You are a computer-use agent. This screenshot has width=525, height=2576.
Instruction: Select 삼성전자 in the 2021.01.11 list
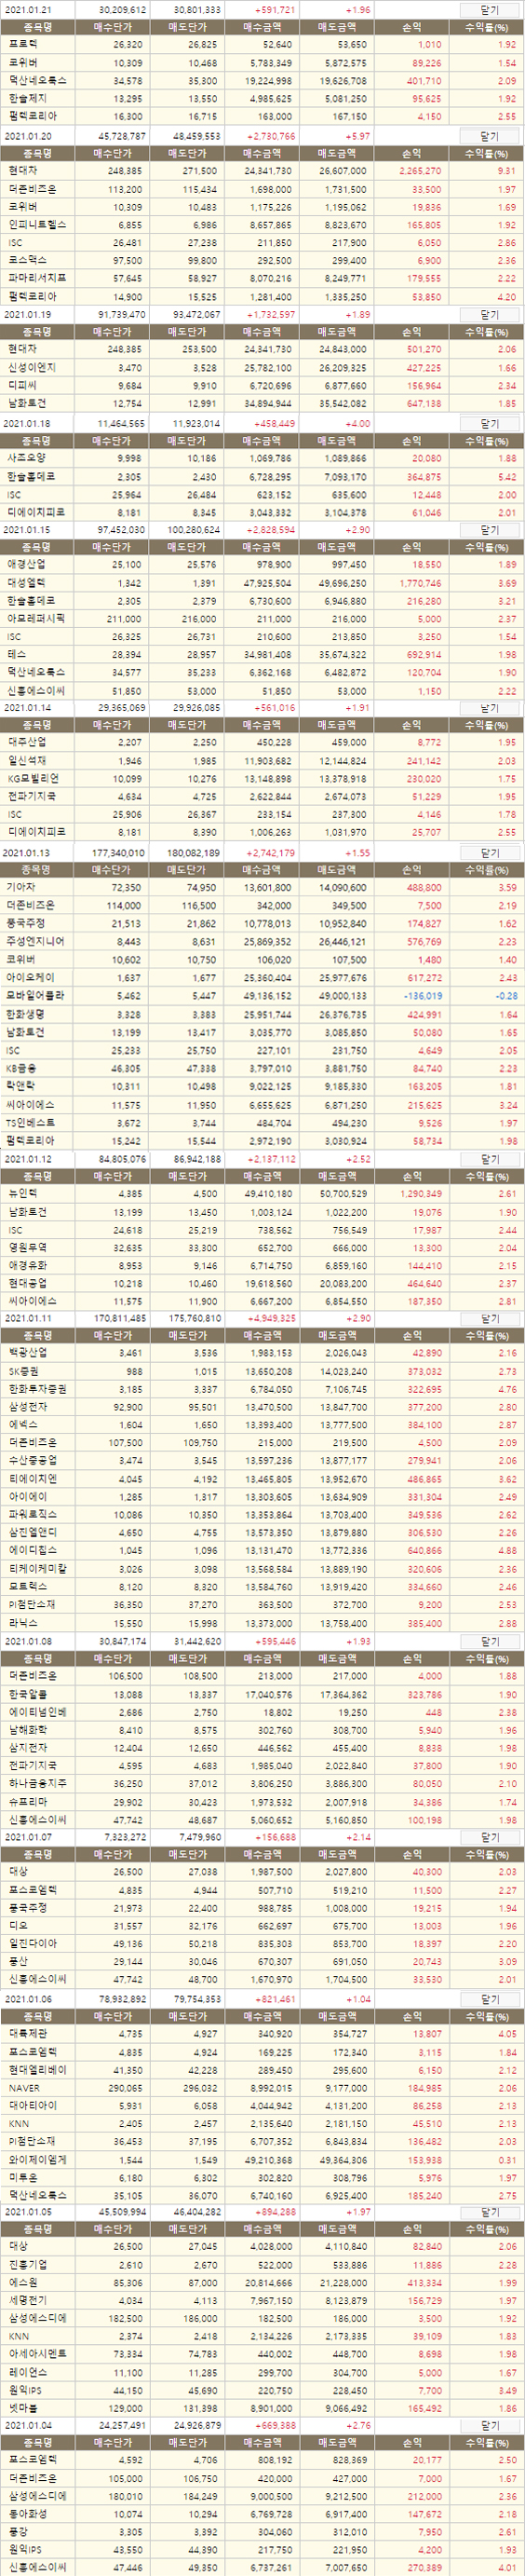[x=262, y=1407]
